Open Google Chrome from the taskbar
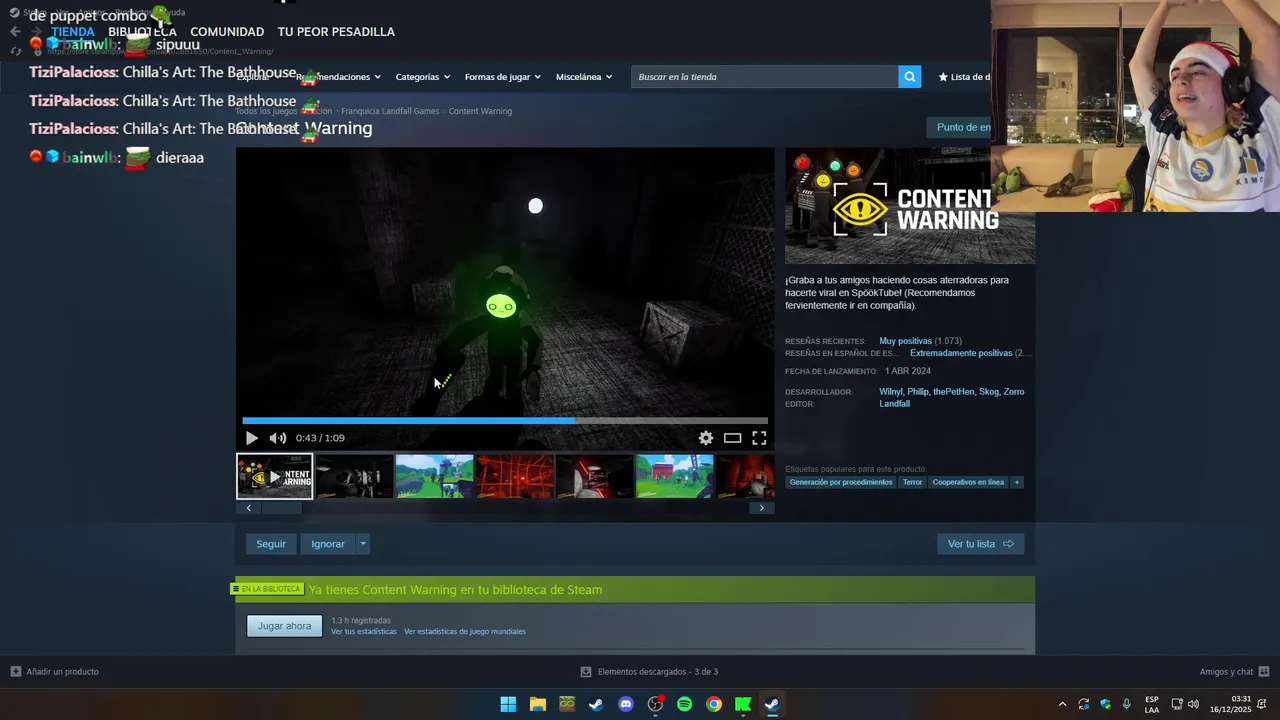 pos(713,704)
